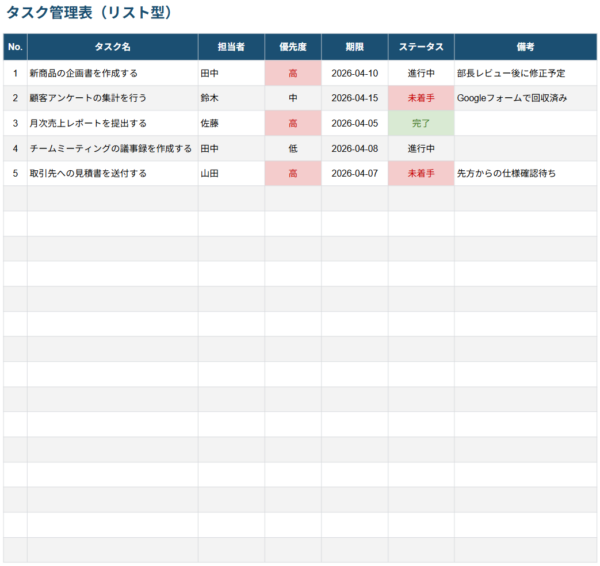Click the note Googleフォームで回収済み

pos(510,98)
